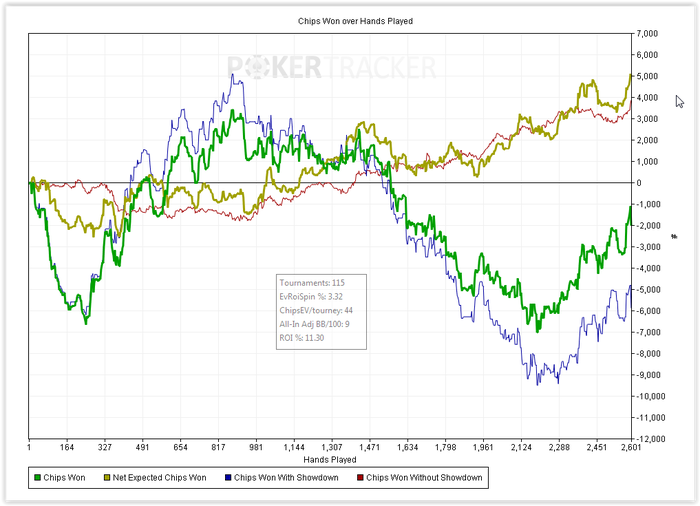The width and height of the screenshot is (700, 506).
Task: Click the 'Tournaments: 115' stat line
Action: coord(312,283)
